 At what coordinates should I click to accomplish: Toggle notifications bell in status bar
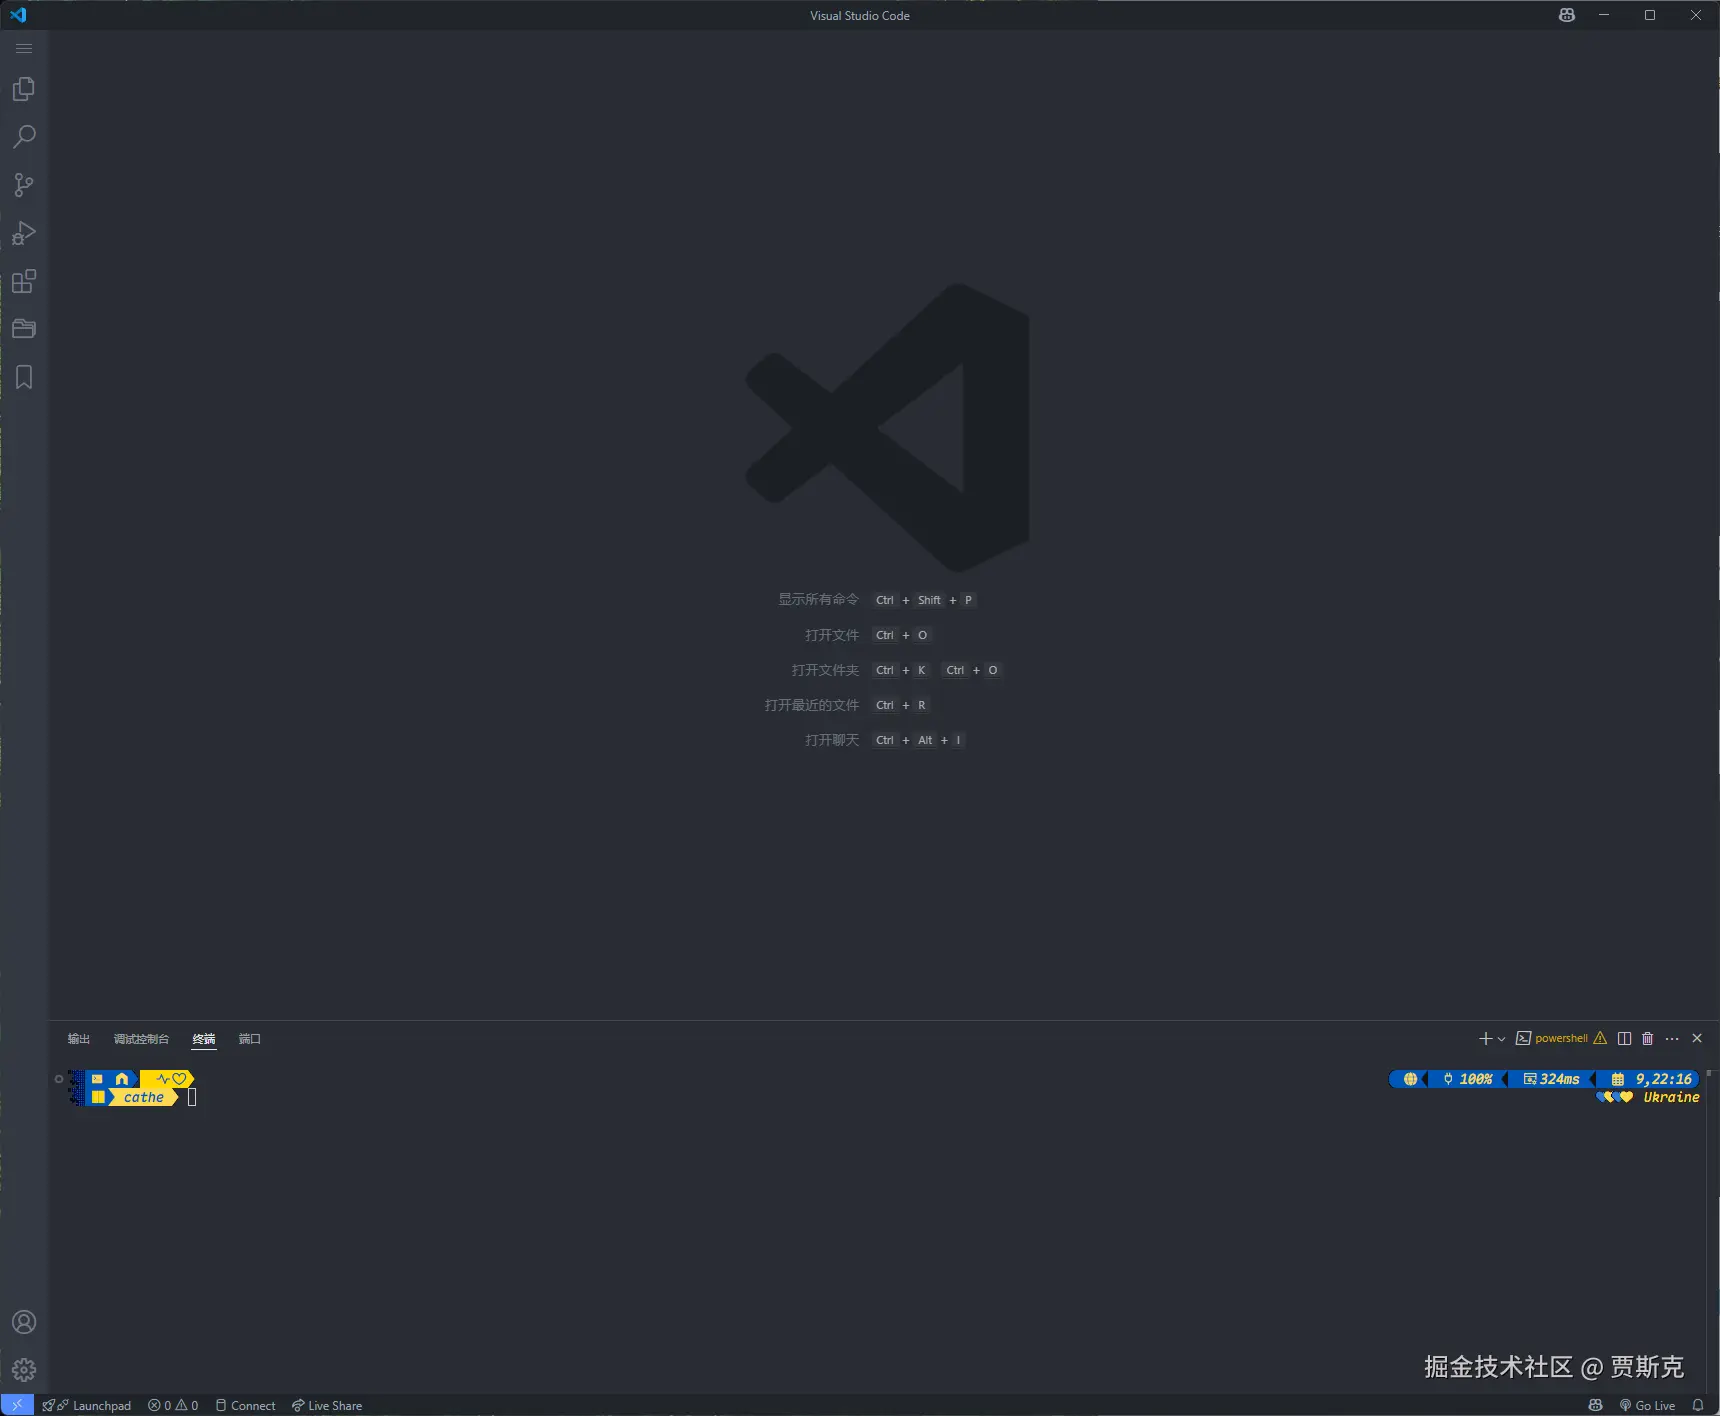[x=1698, y=1405]
